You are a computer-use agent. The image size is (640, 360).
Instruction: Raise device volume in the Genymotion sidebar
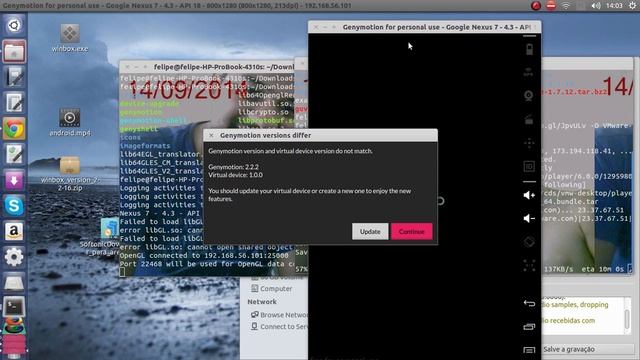point(529,195)
